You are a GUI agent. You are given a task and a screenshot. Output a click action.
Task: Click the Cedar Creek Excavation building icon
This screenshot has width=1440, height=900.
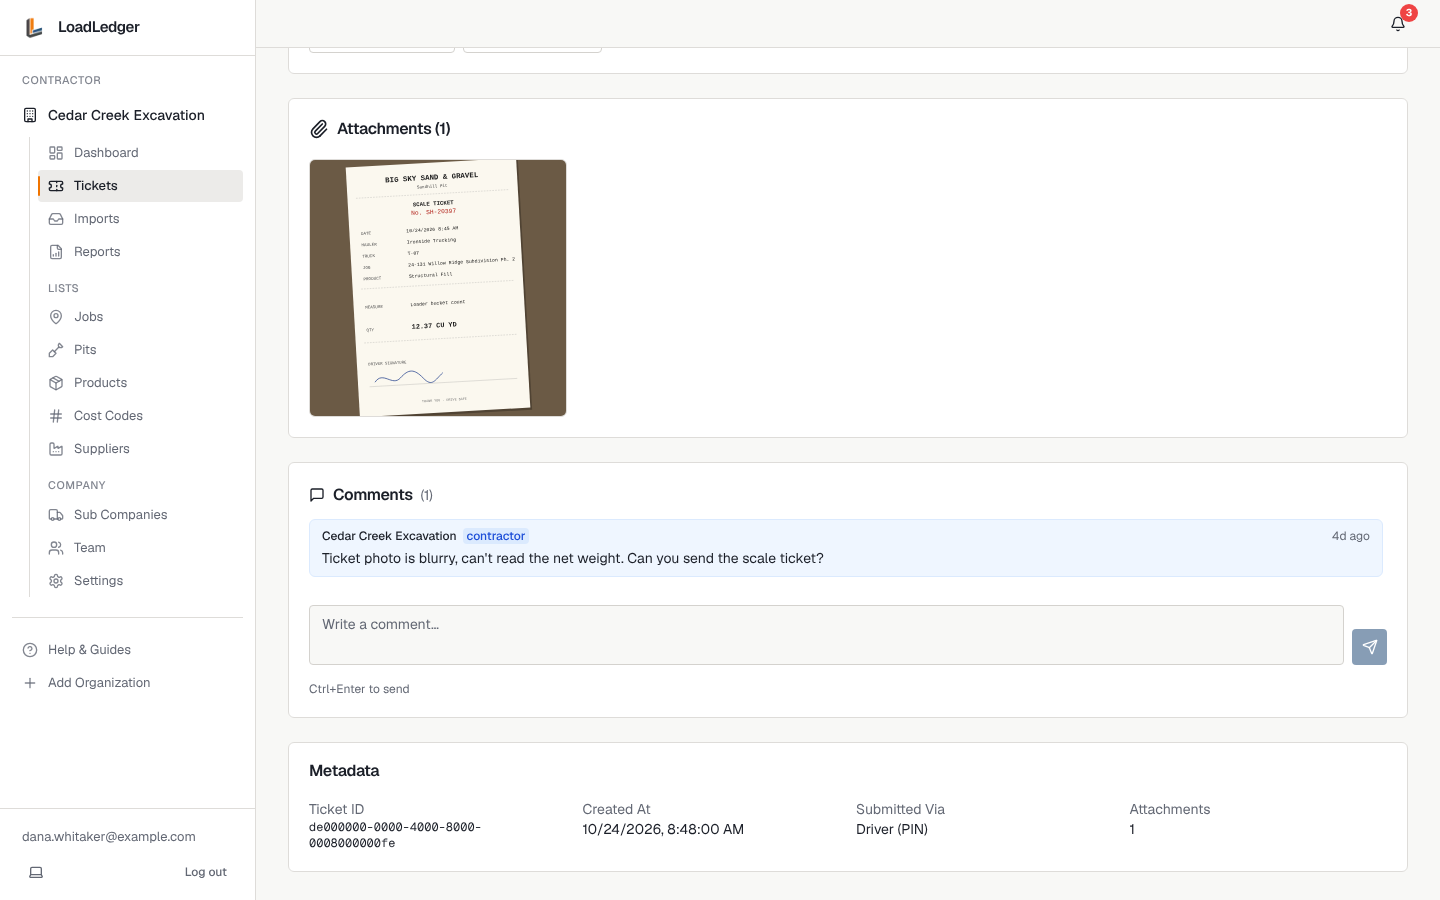[x=30, y=115]
